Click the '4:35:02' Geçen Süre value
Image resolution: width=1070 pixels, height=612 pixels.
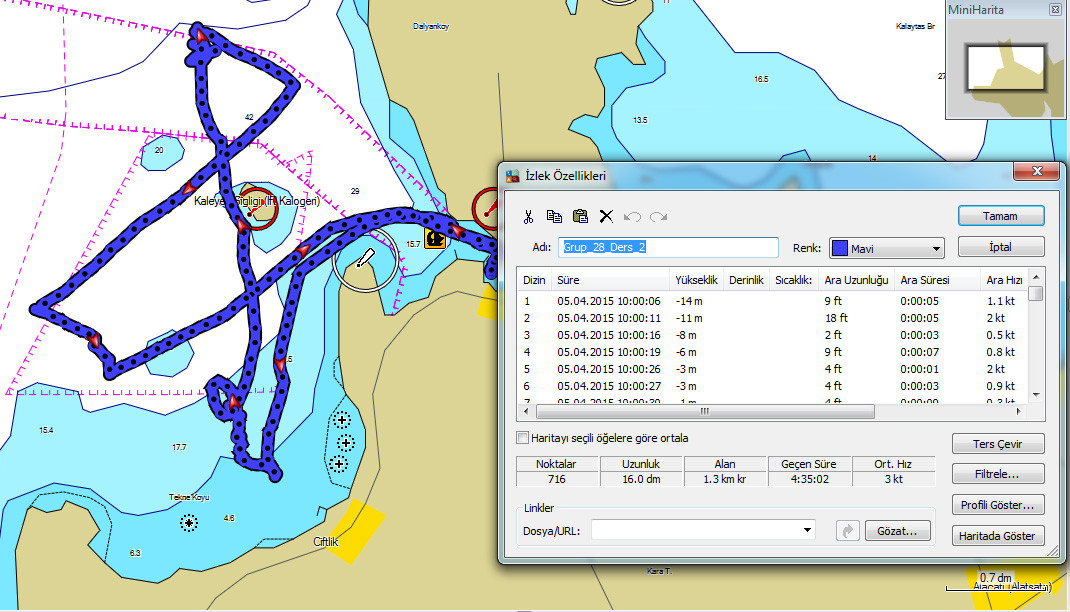click(x=809, y=479)
